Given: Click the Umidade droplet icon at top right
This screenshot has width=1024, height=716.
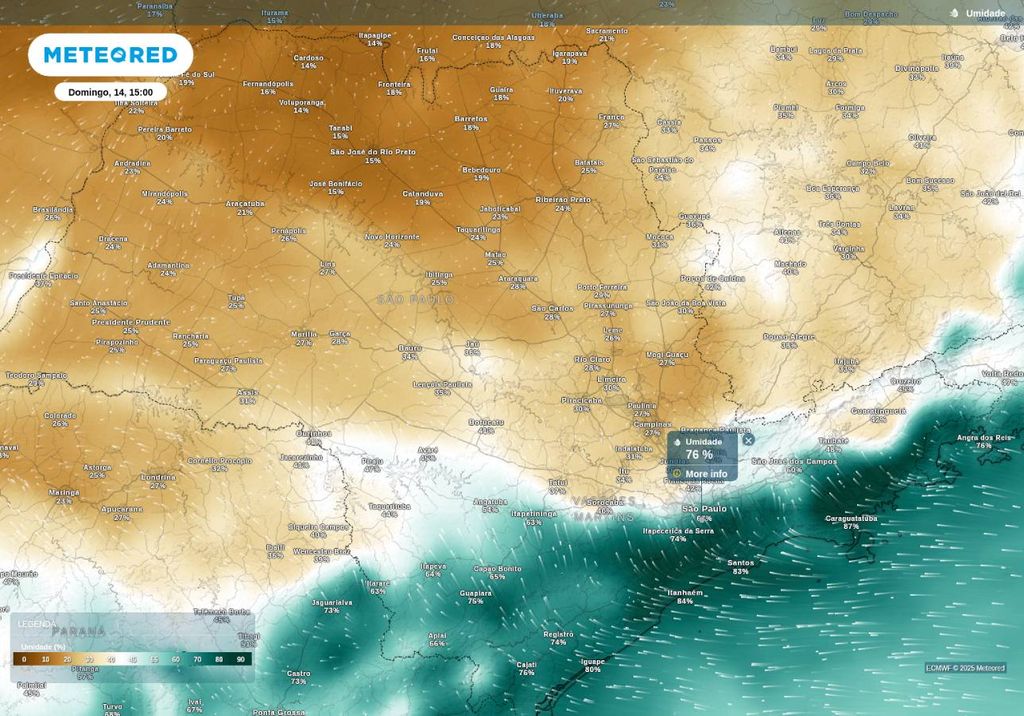Looking at the screenshot, I should tap(954, 13).
